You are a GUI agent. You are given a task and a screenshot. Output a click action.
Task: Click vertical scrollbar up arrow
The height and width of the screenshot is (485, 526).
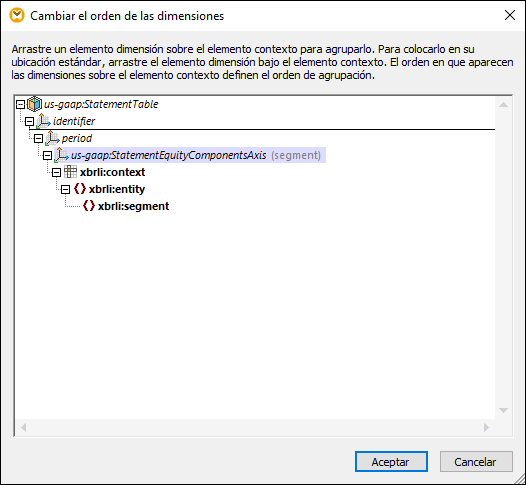[503, 105]
